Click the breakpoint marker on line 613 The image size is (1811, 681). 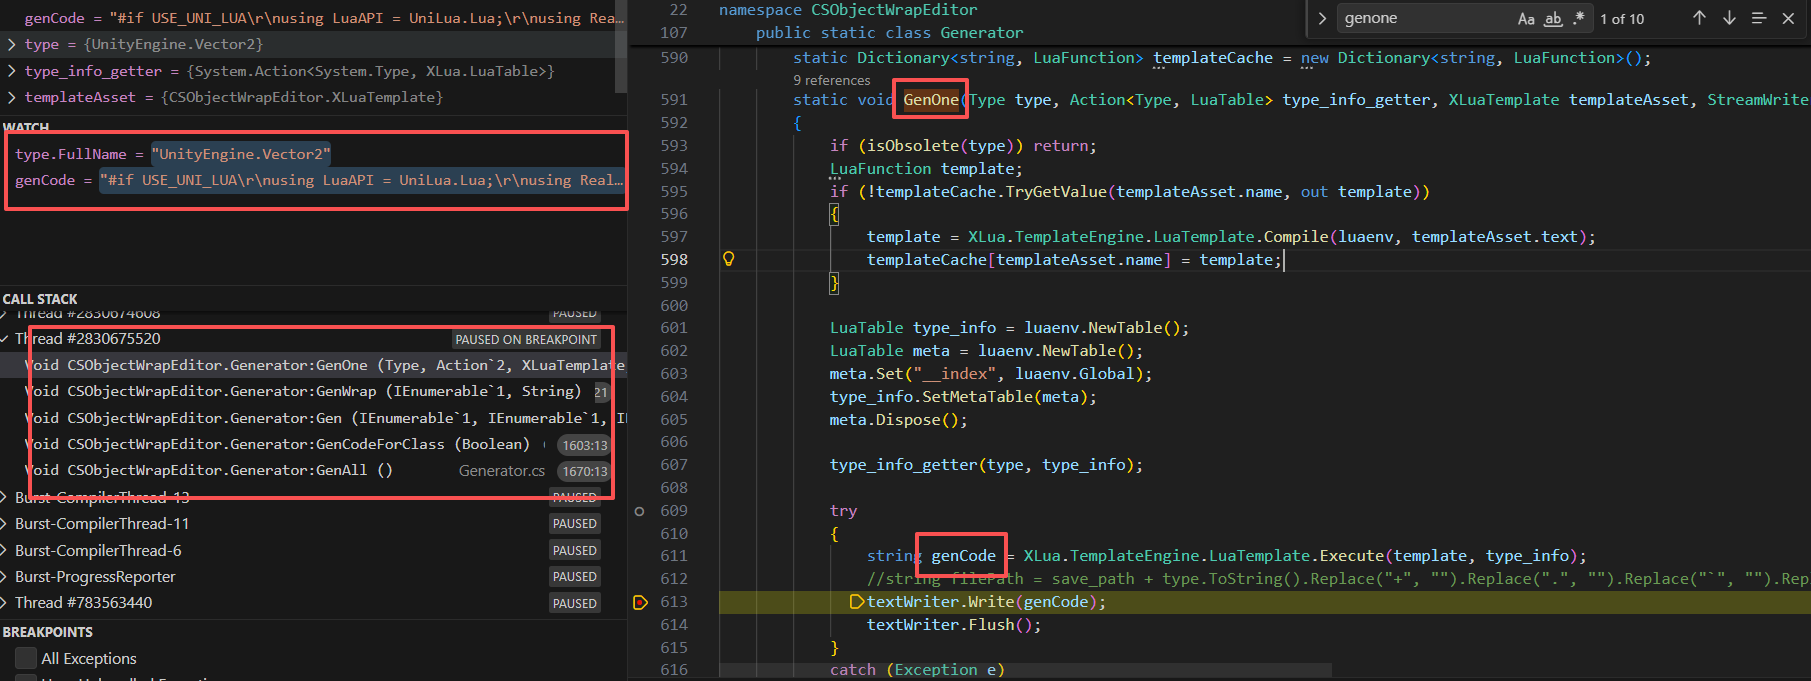tap(640, 602)
